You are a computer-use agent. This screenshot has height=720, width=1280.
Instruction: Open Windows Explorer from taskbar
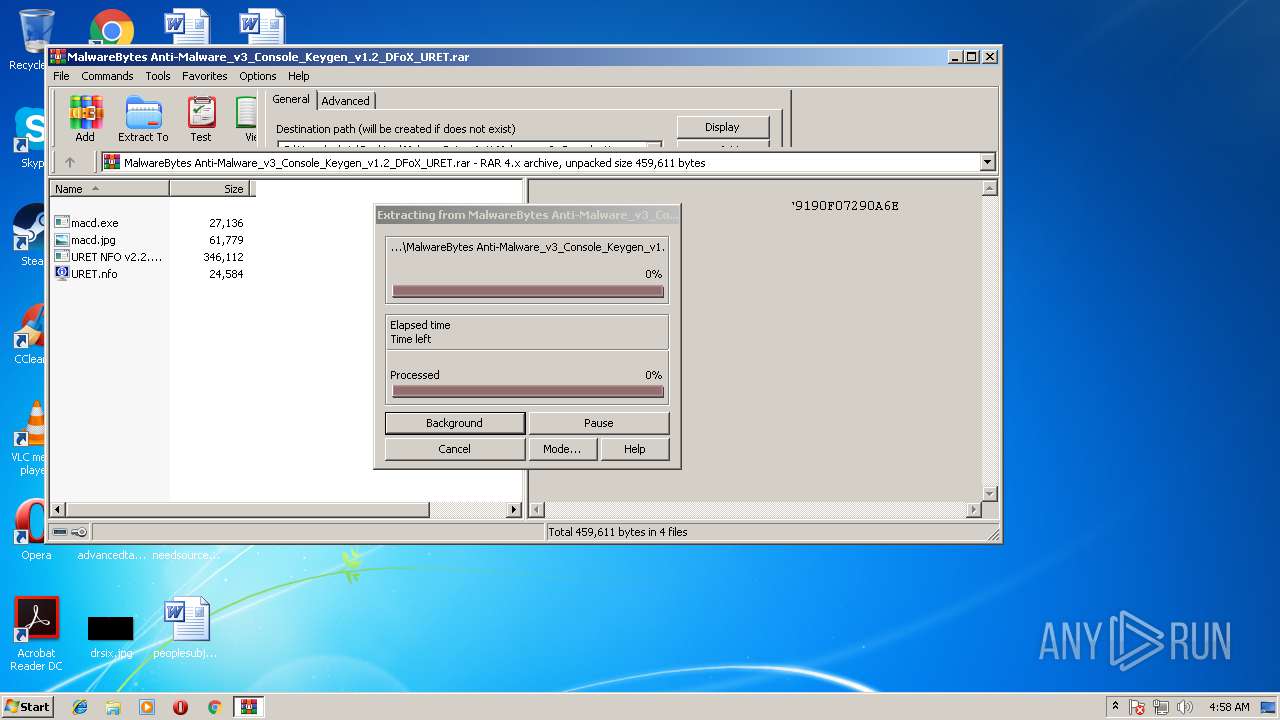pyautogui.click(x=113, y=707)
